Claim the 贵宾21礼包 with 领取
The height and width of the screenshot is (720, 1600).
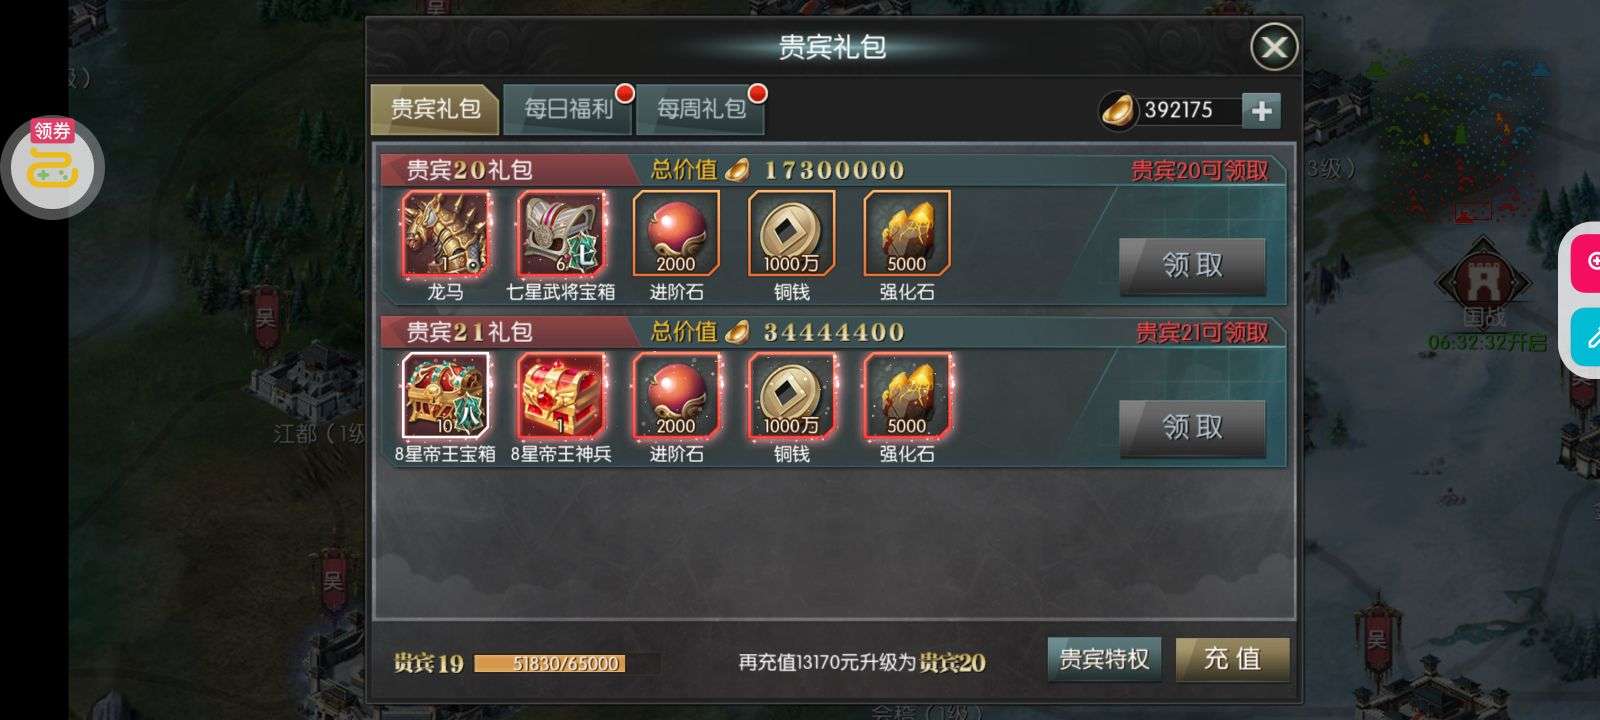point(1192,427)
